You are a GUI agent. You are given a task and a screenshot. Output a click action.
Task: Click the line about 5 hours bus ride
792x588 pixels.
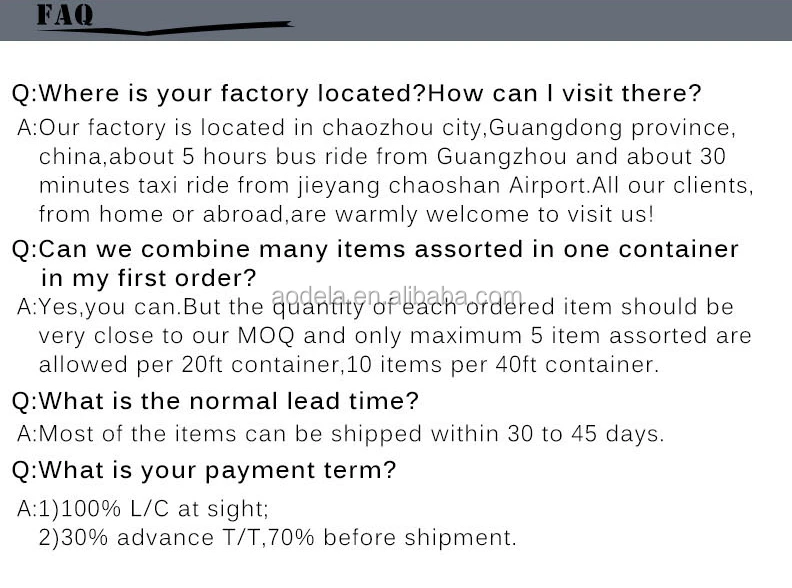(382, 157)
